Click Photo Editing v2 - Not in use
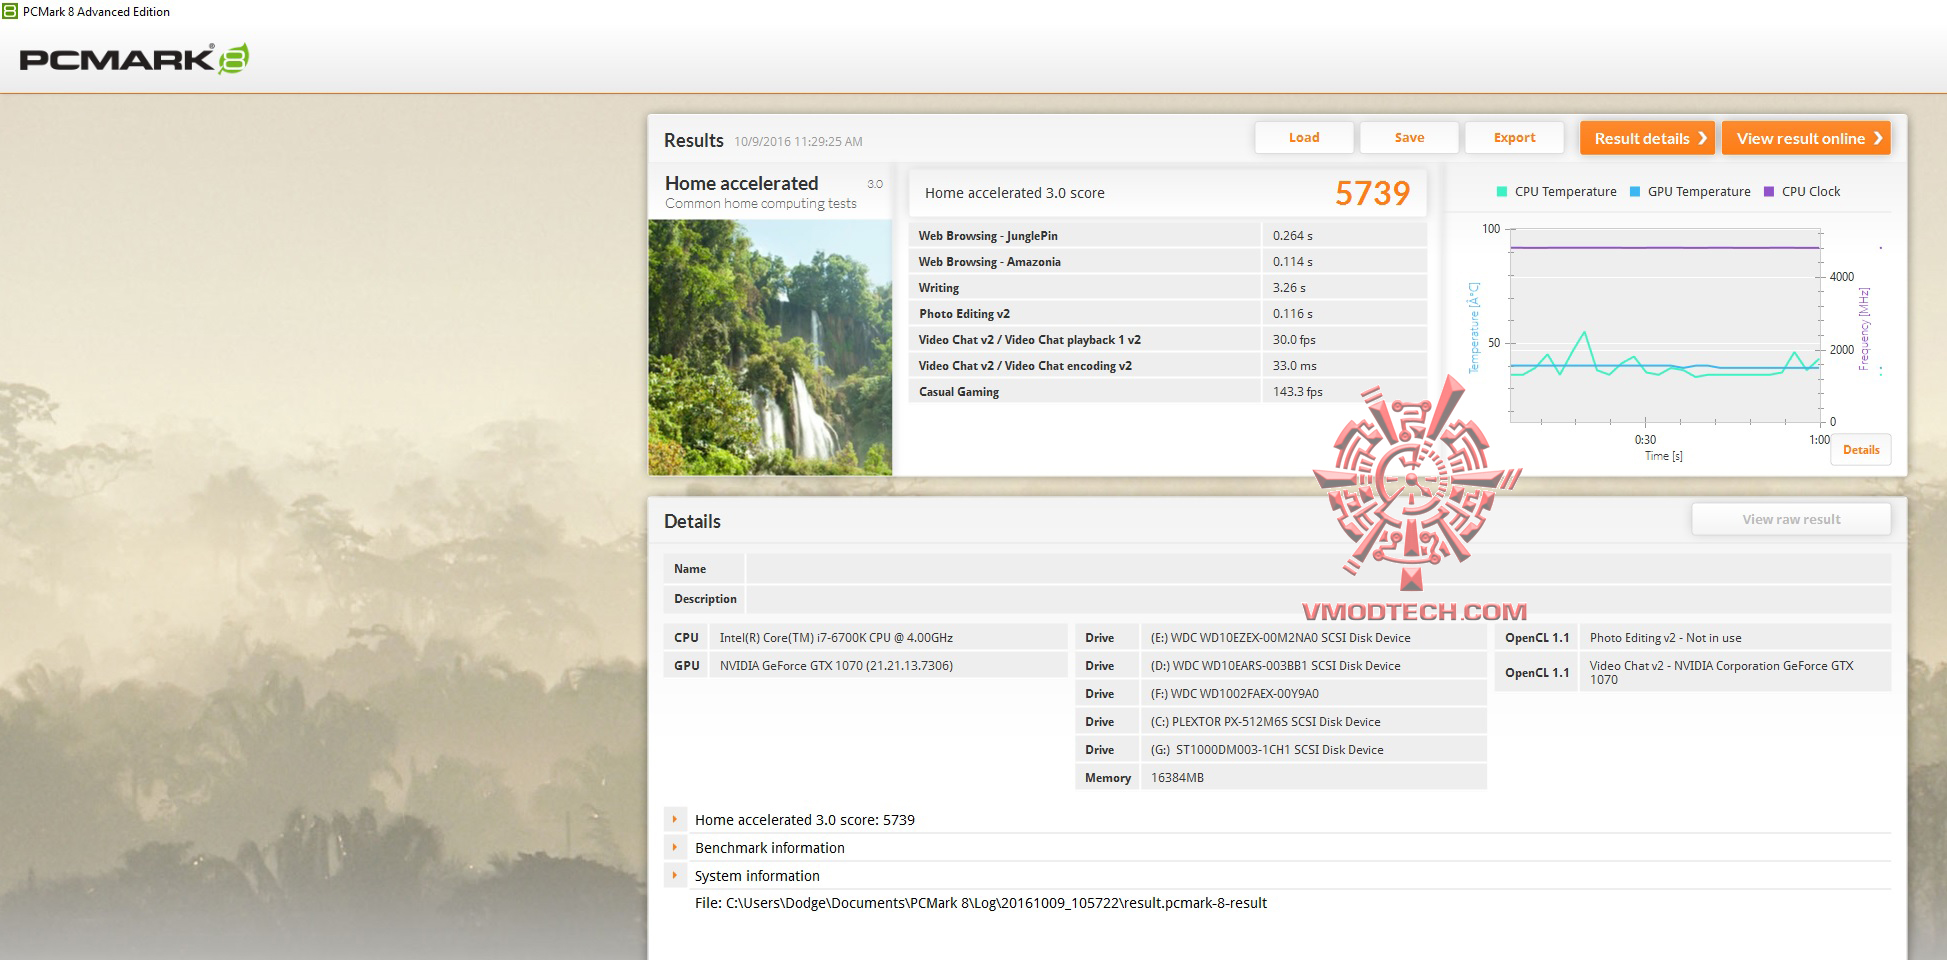 point(1665,638)
